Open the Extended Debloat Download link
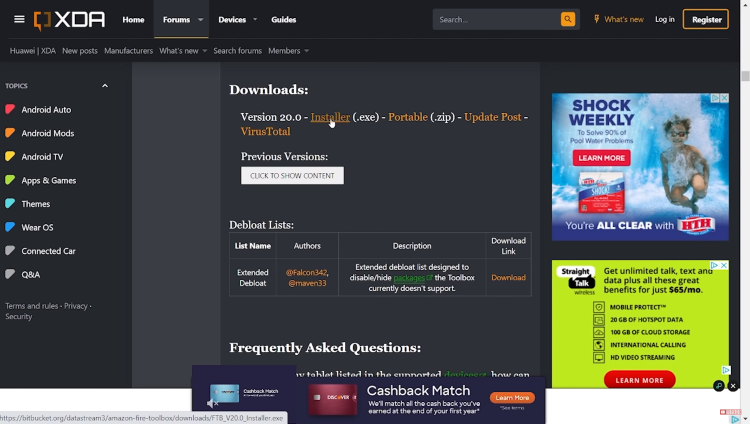The width and height of the screenshot is (750, 424). click(x=508, y=278)
